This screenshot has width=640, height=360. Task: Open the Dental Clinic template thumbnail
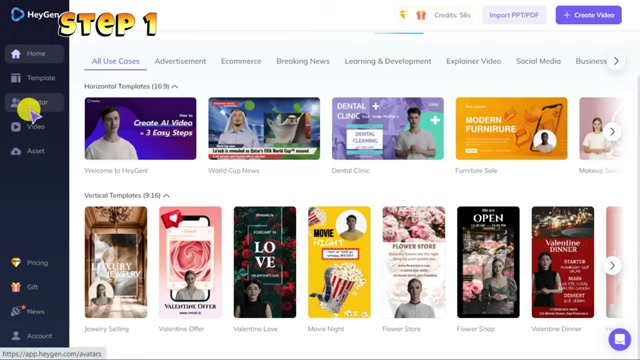387,129
